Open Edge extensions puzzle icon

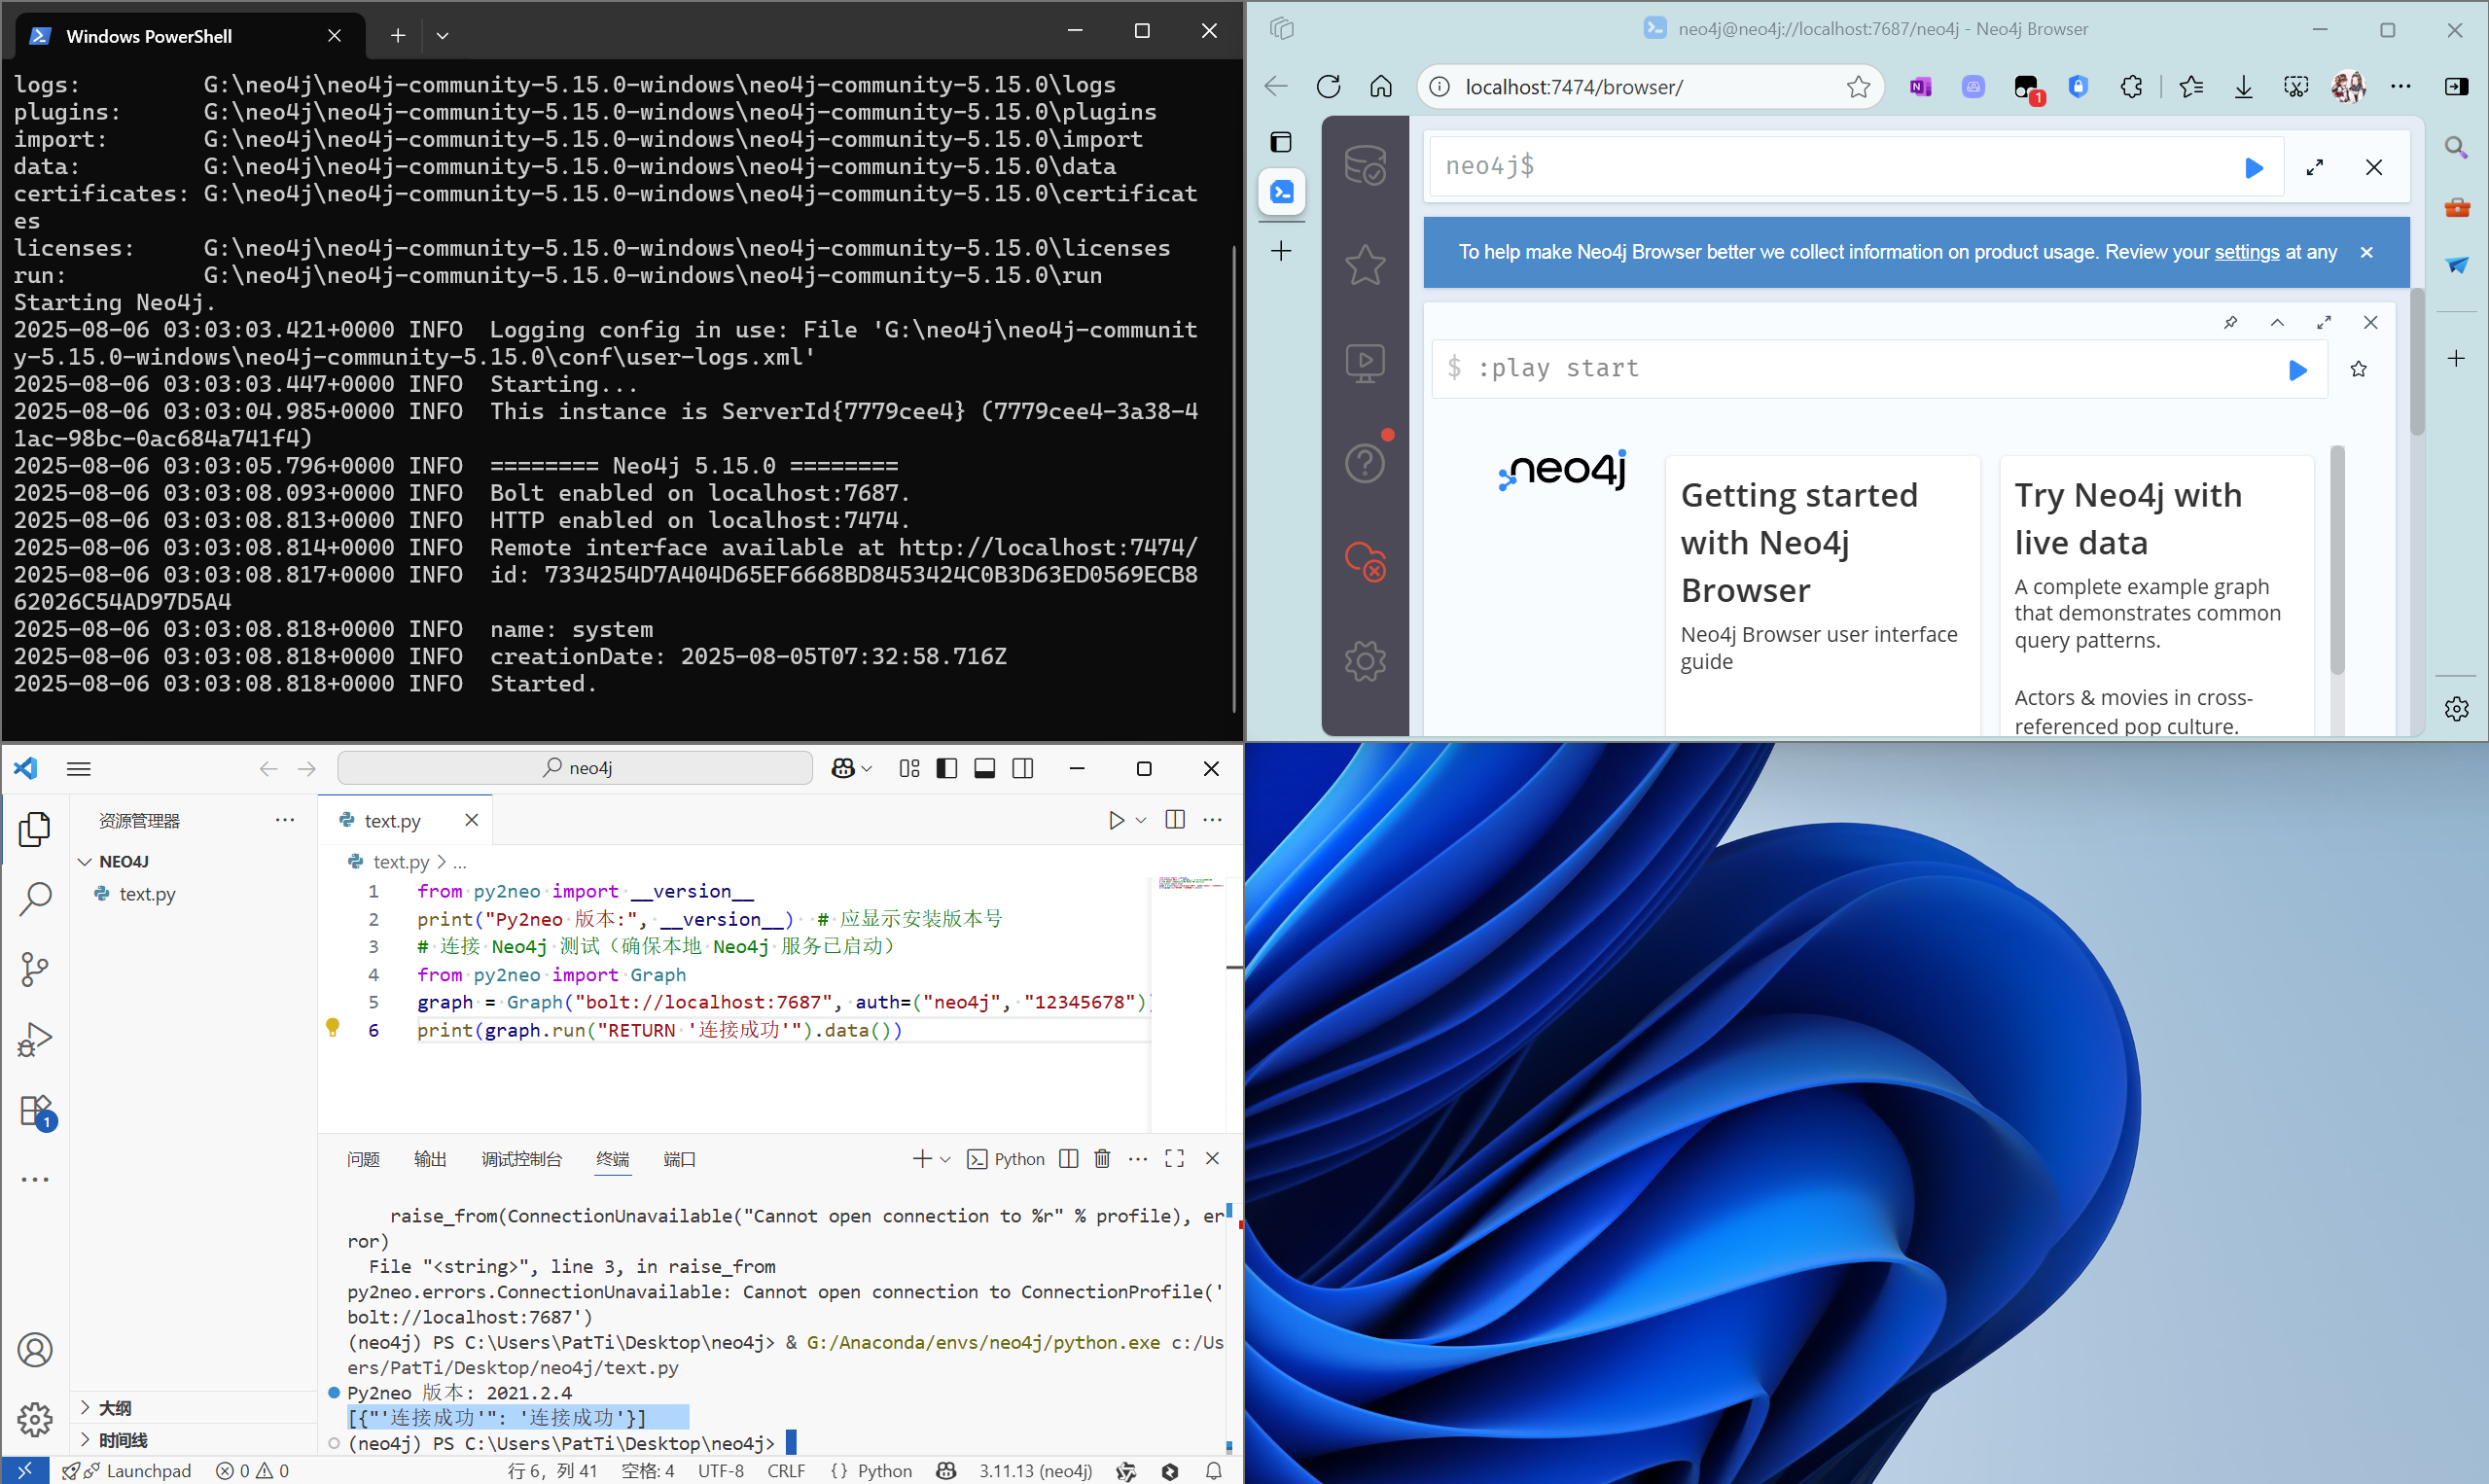[x=2131, y=87]
